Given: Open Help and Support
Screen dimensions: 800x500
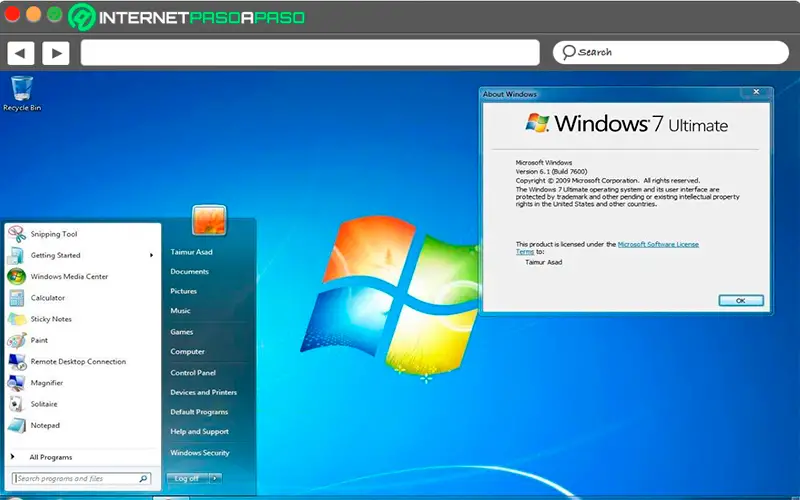Looking at the screenshot, I should pos(199,432).
